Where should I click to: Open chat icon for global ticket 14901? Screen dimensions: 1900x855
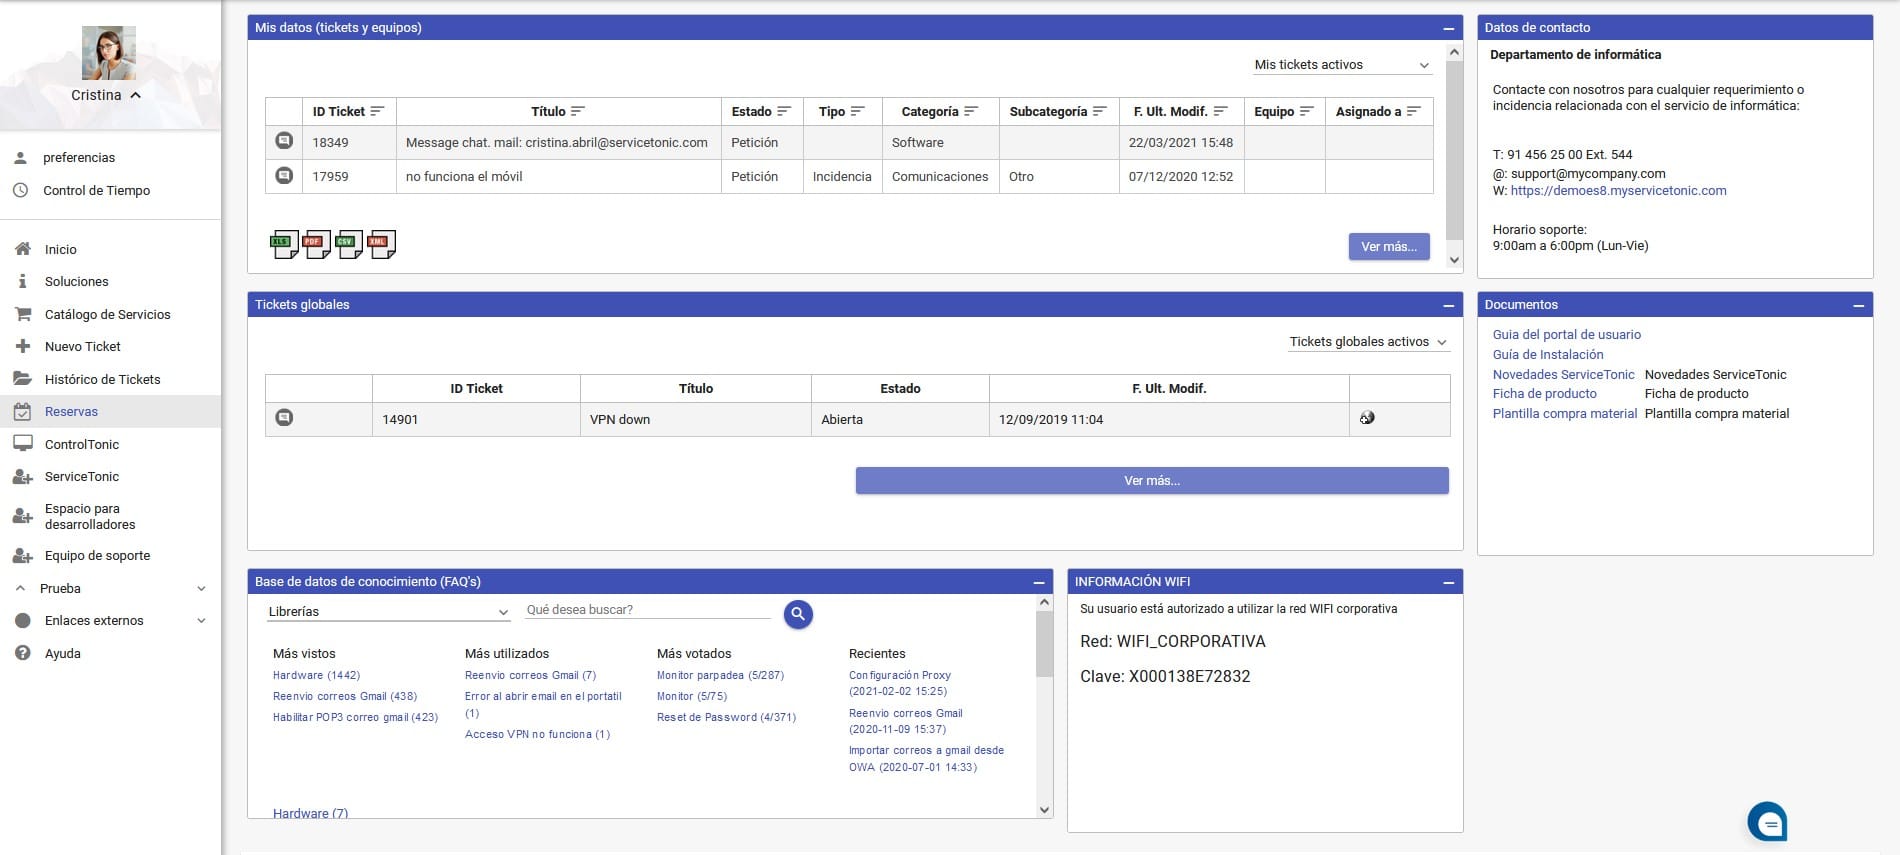click(284, 418)
